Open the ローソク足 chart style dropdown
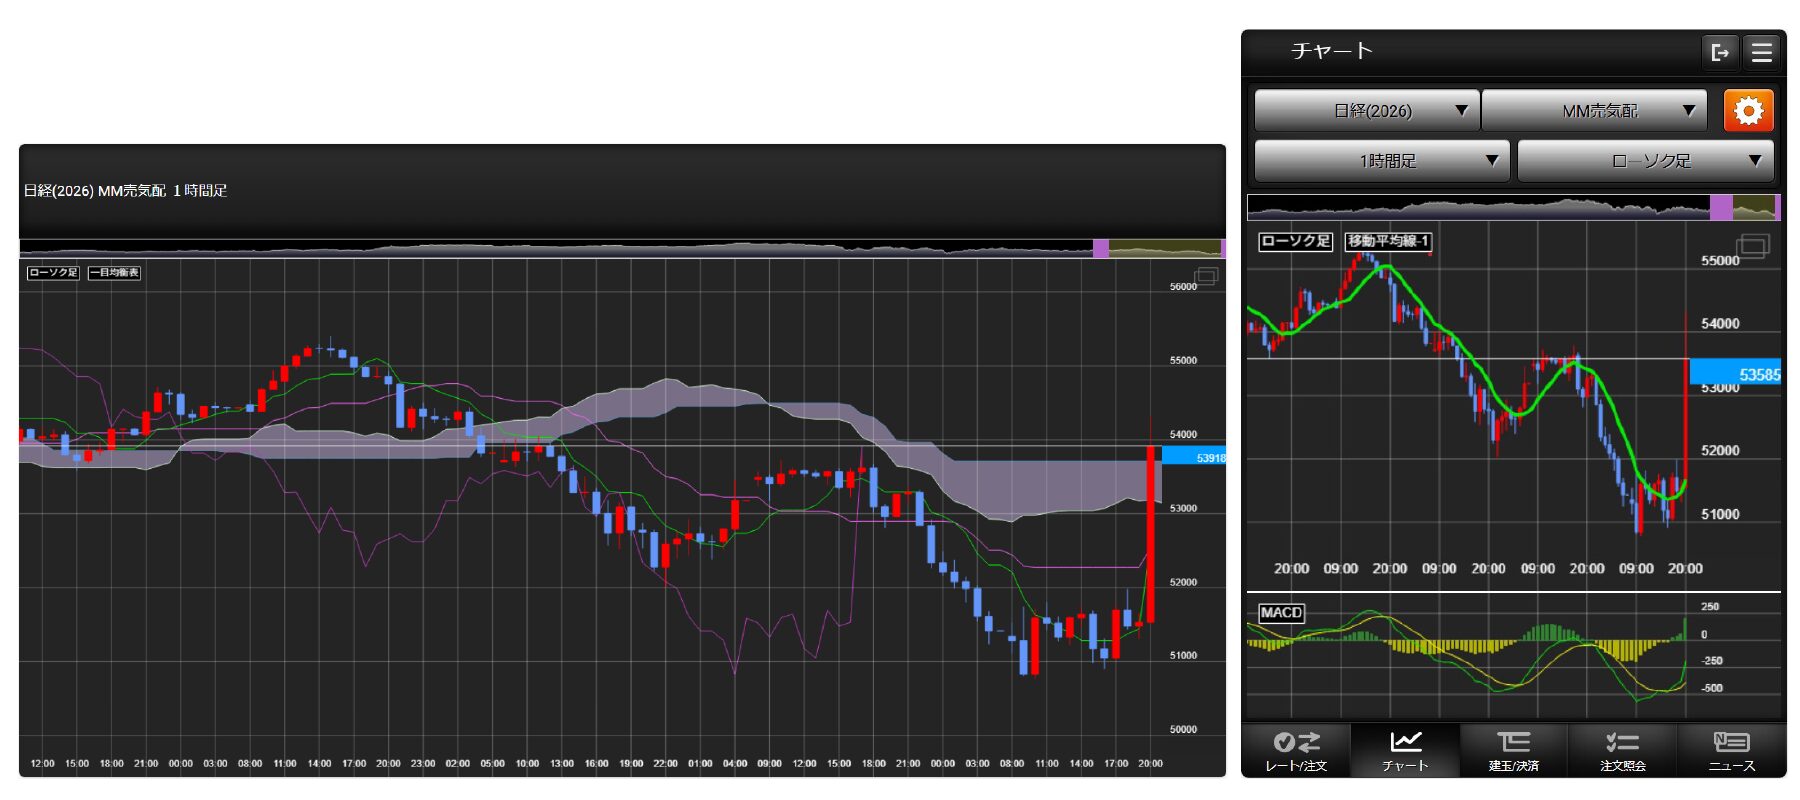1800x800 pixels. (1645, 160)
